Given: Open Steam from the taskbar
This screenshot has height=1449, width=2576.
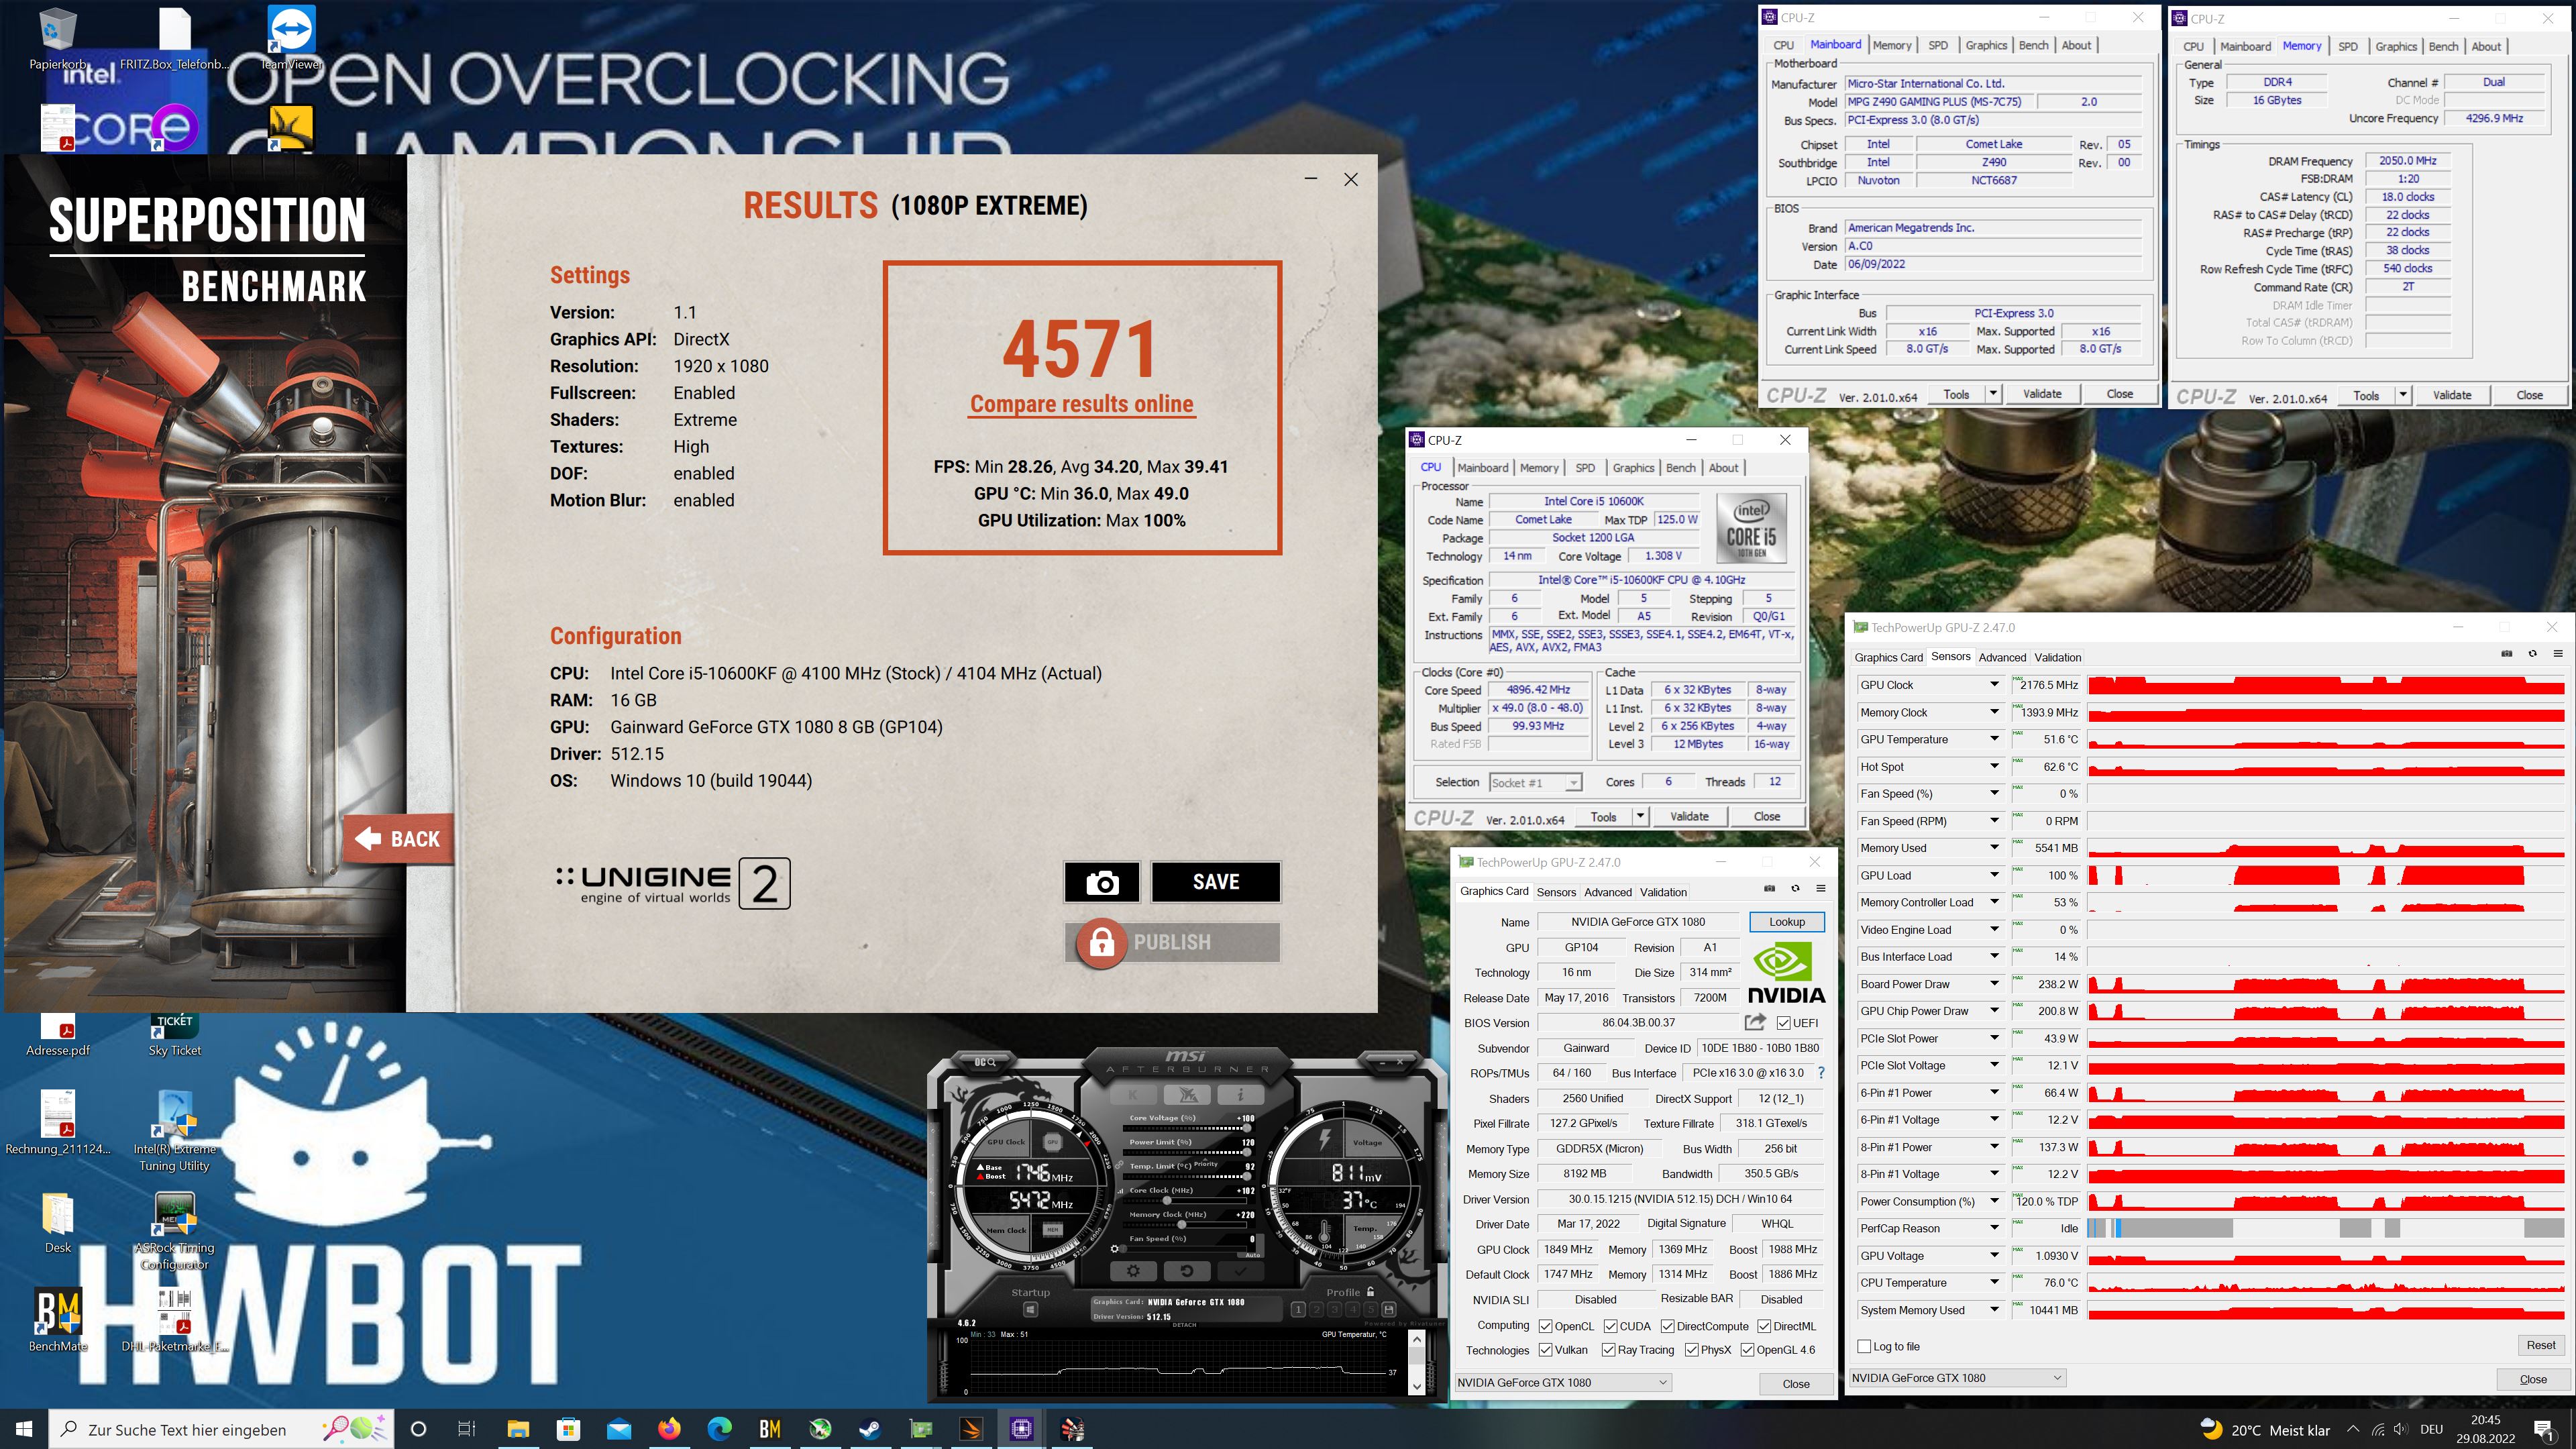Looking at the screenshot, I should pyautogui.click(x=870, y=1429).
